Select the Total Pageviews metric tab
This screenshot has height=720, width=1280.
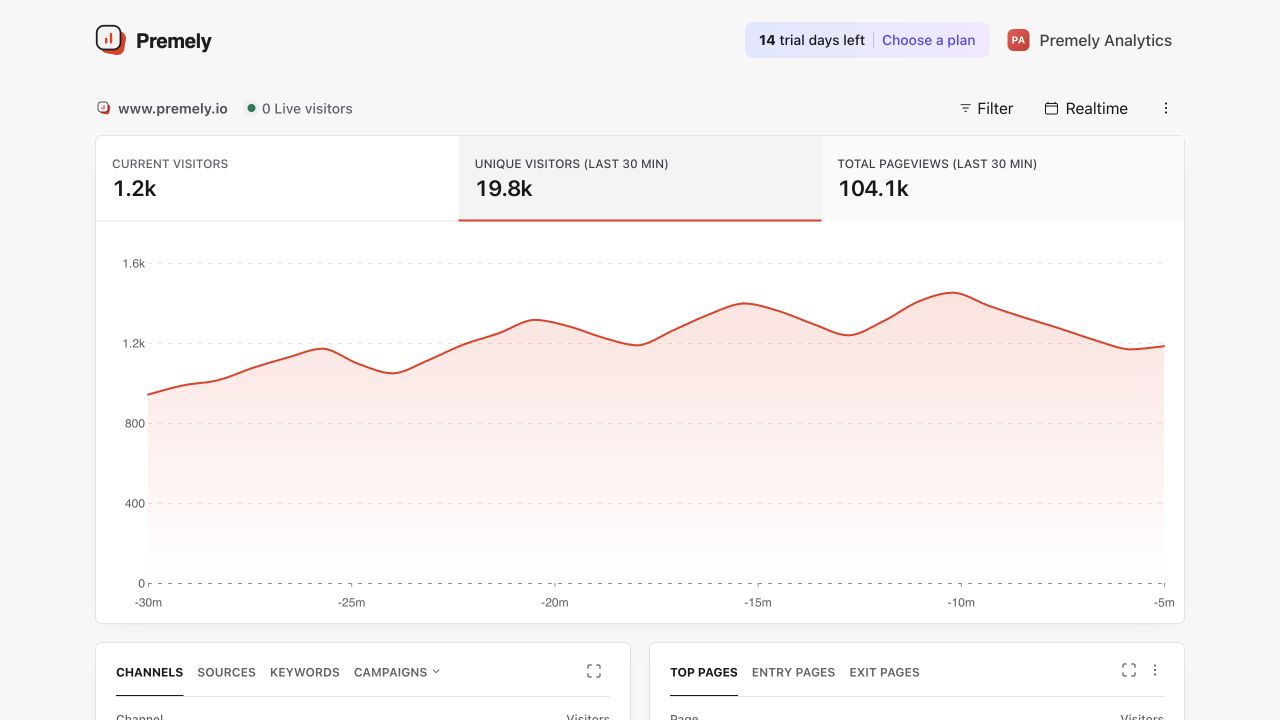pos(1002,178)
